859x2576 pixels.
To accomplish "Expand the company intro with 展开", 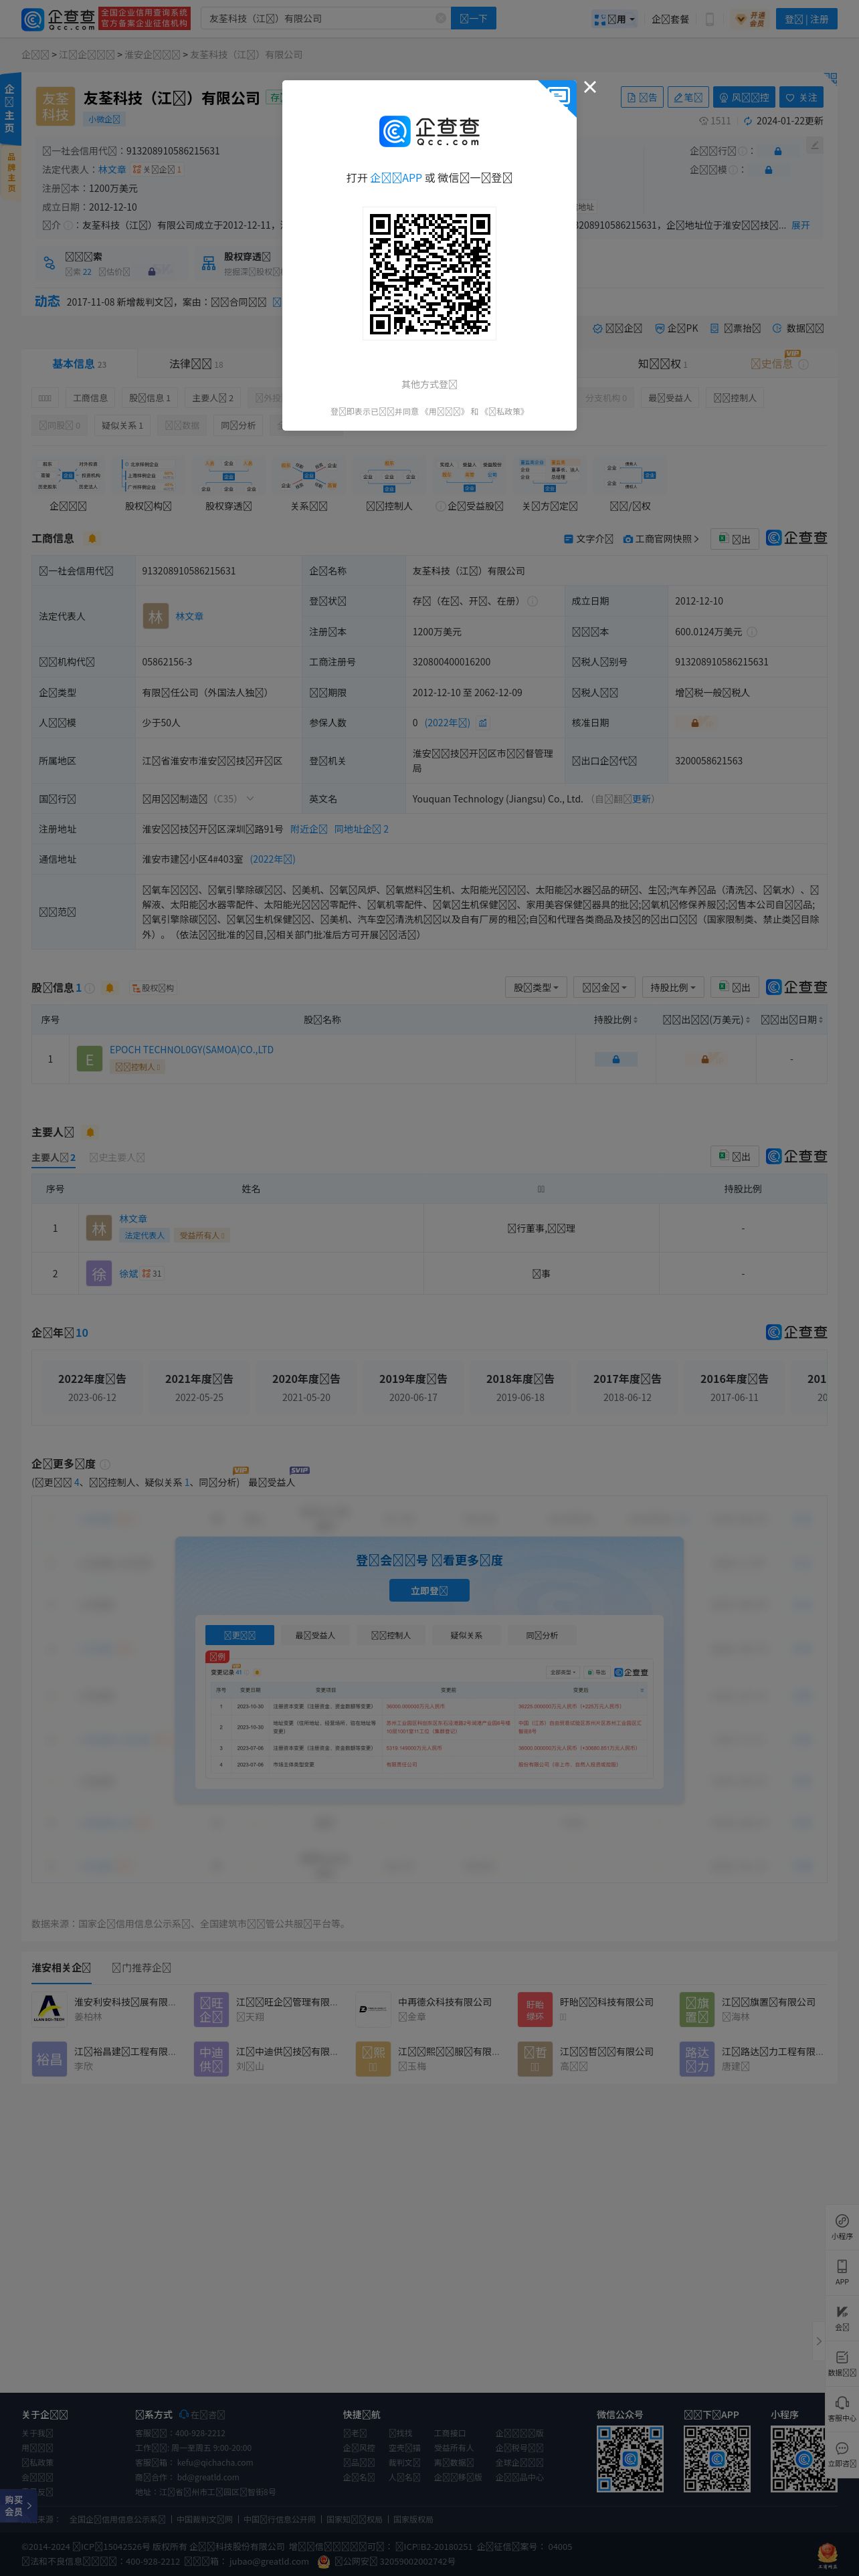I will coord(800,225).
